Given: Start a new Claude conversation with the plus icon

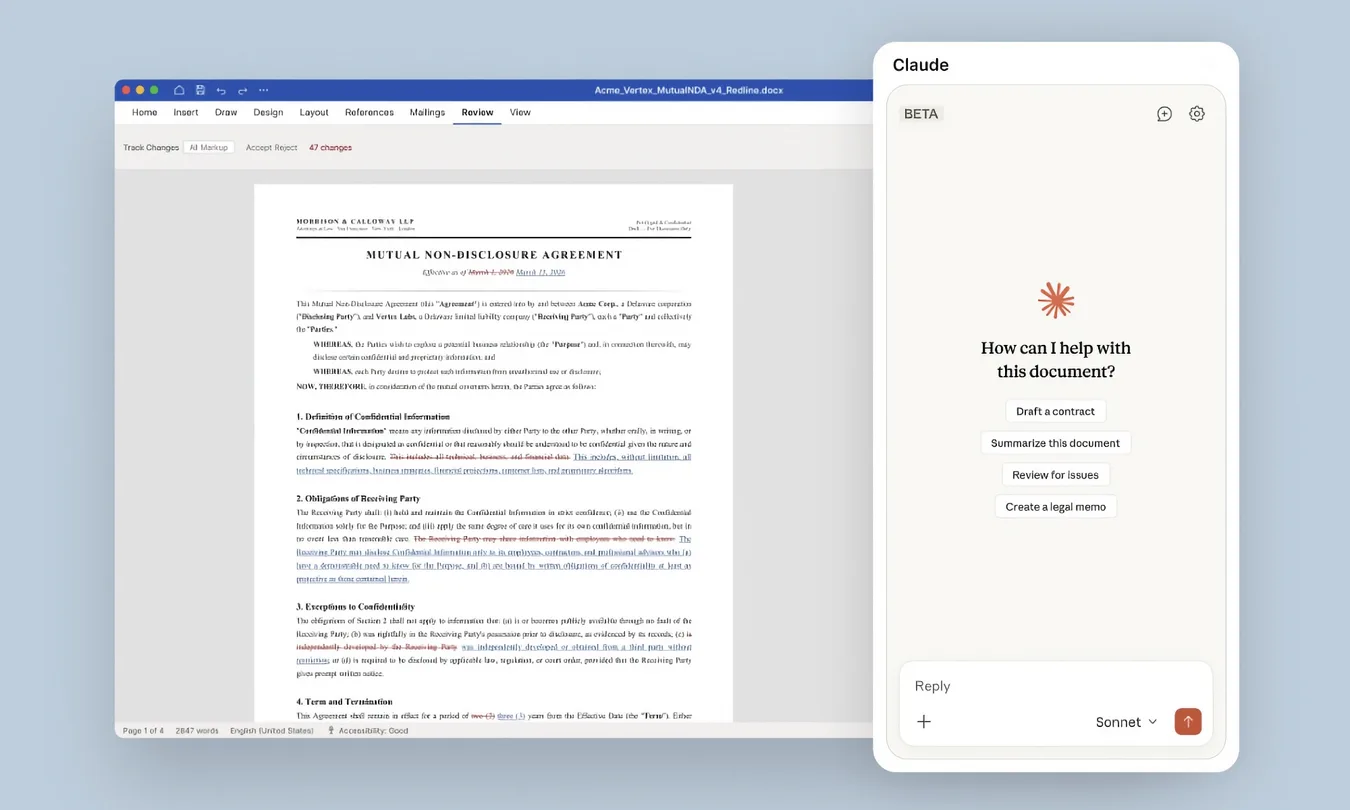Looking at the screenshot, I should click(1164, 113).
